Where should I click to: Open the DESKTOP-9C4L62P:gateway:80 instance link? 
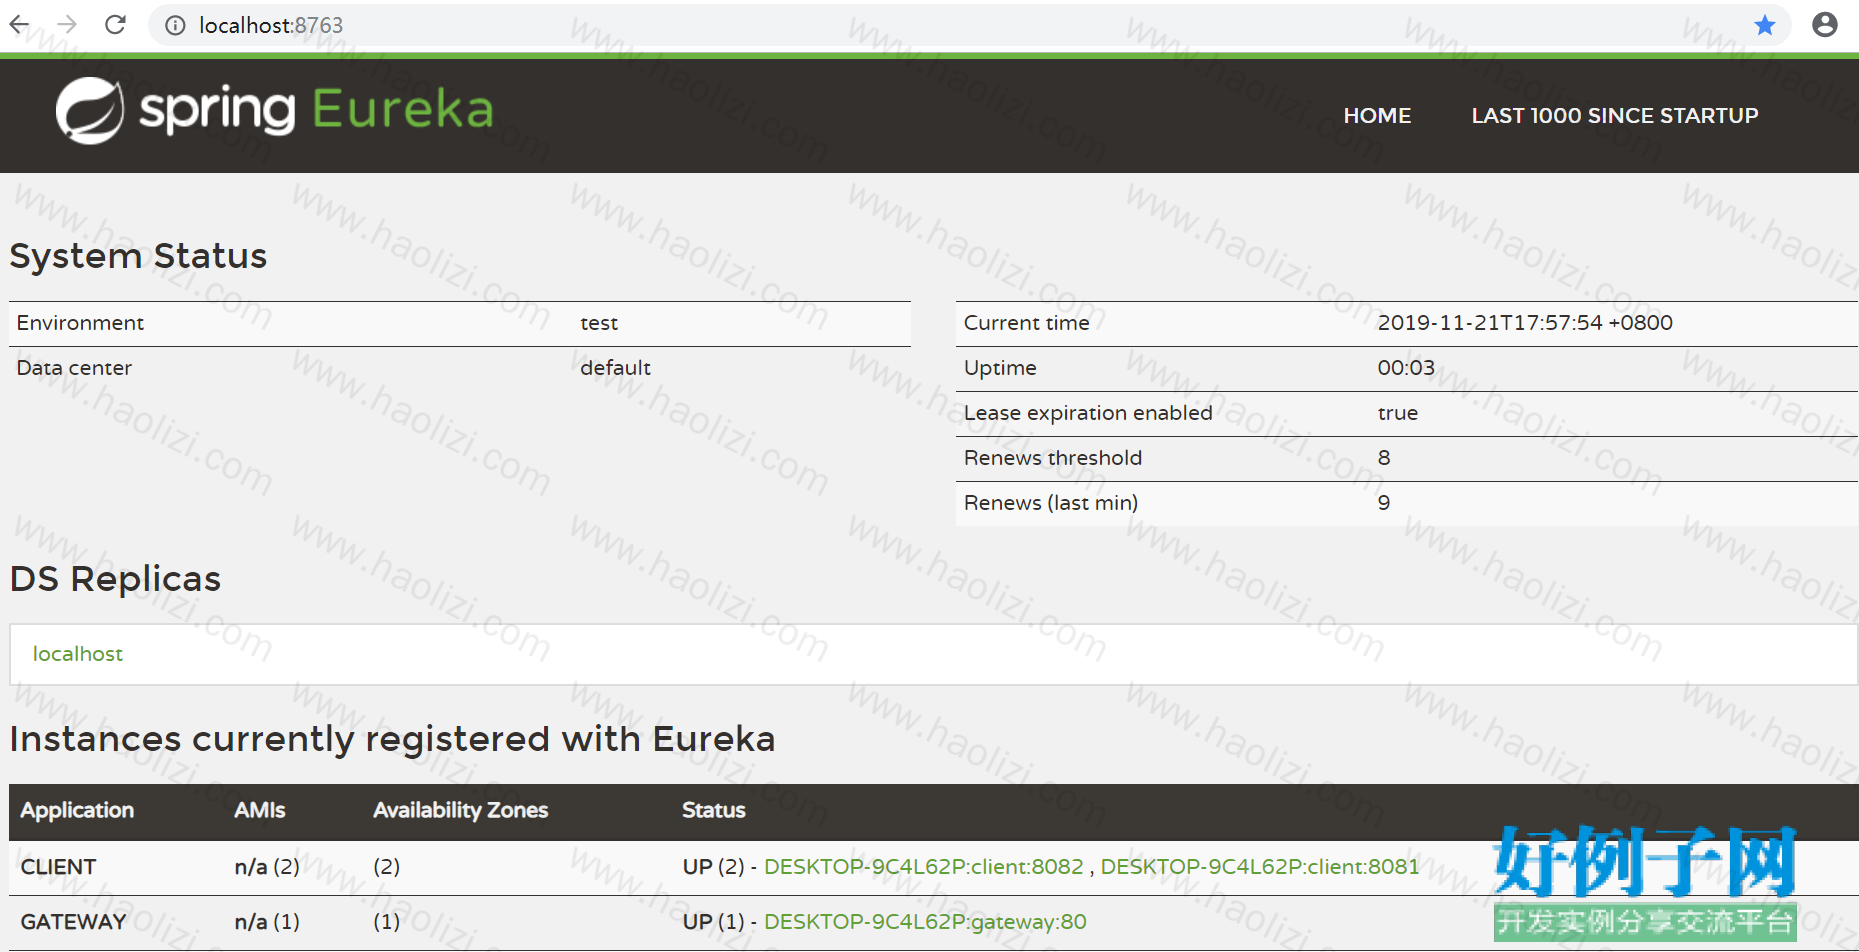(x=925, y=922)
